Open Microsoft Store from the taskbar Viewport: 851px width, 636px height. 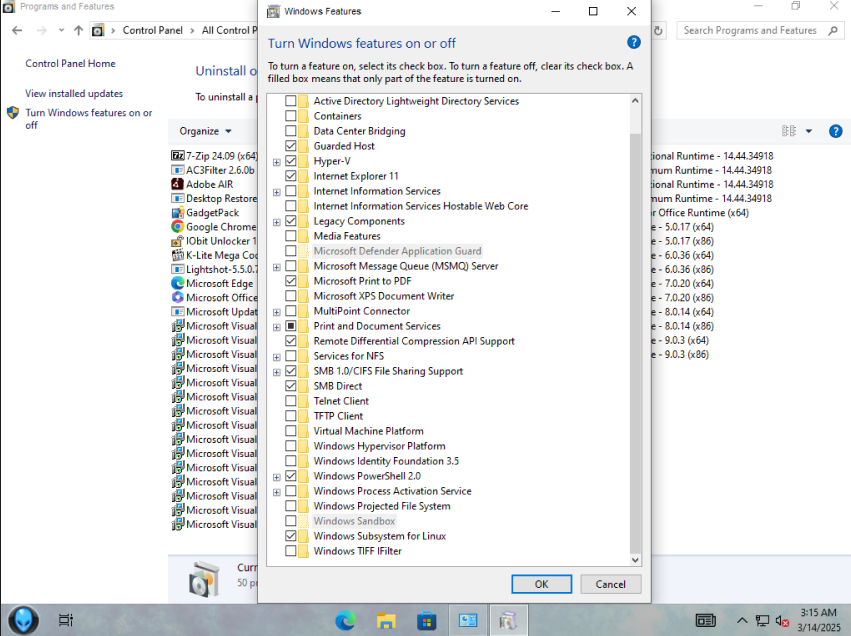pyautogui.click(x=427, y=620)
